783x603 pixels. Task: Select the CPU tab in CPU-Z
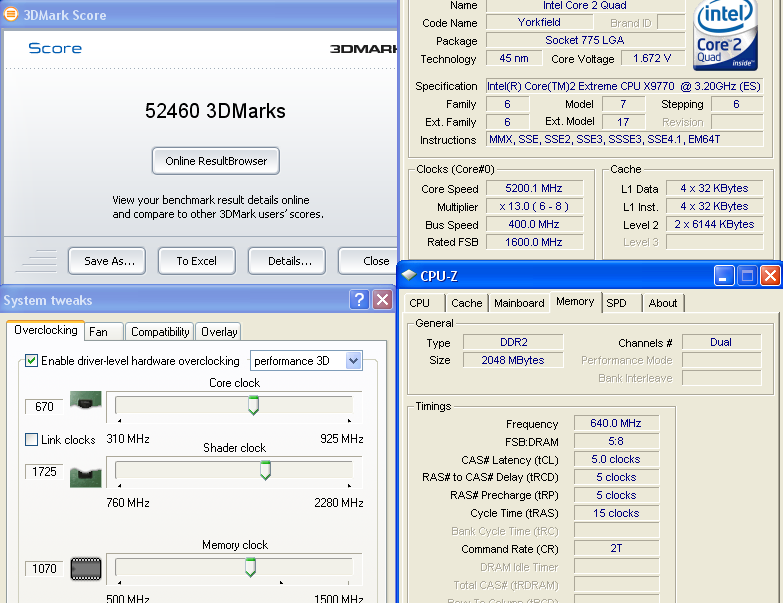[x=424, y=303]
